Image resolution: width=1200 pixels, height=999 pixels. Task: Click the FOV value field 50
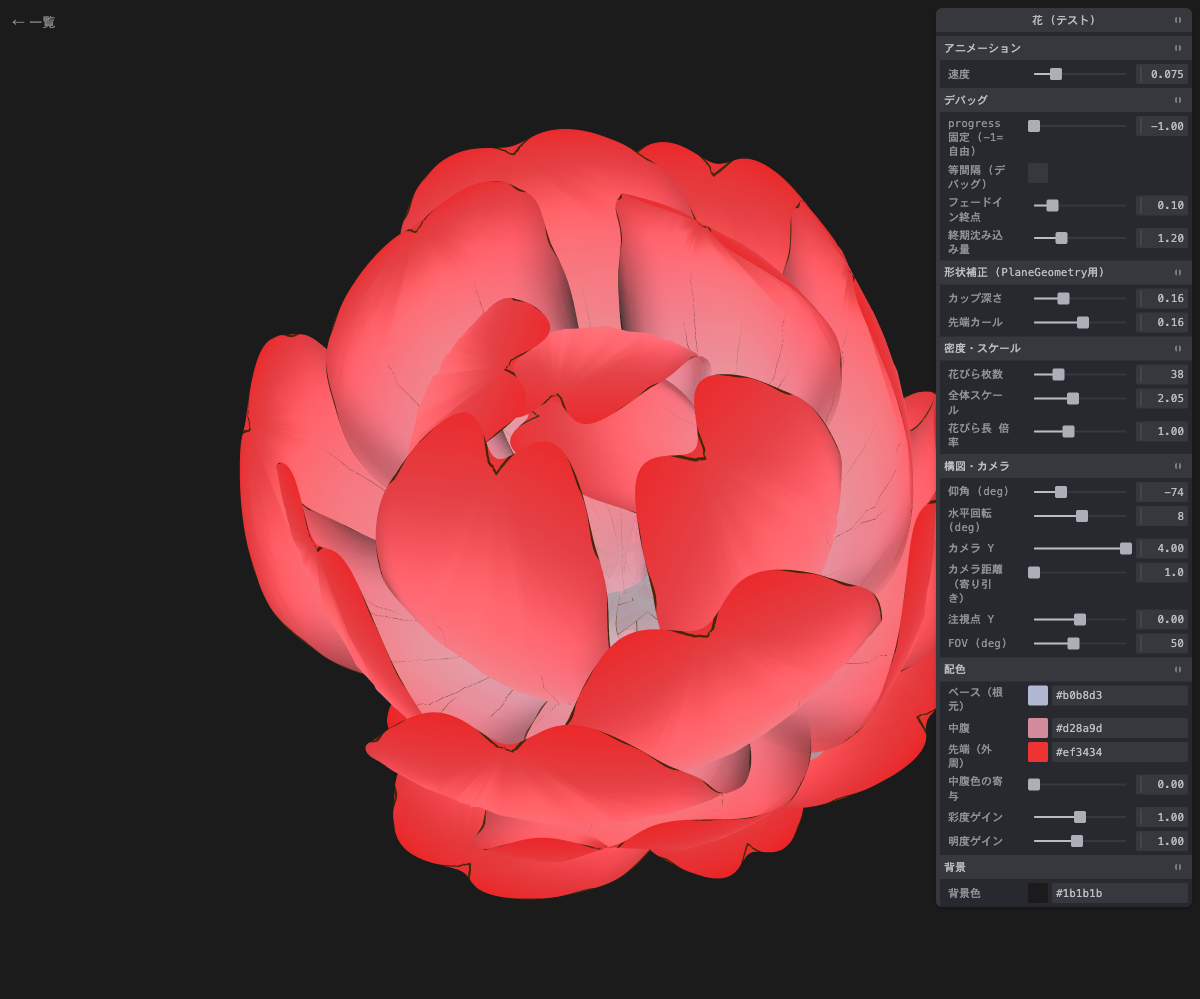coord(1162,643)
